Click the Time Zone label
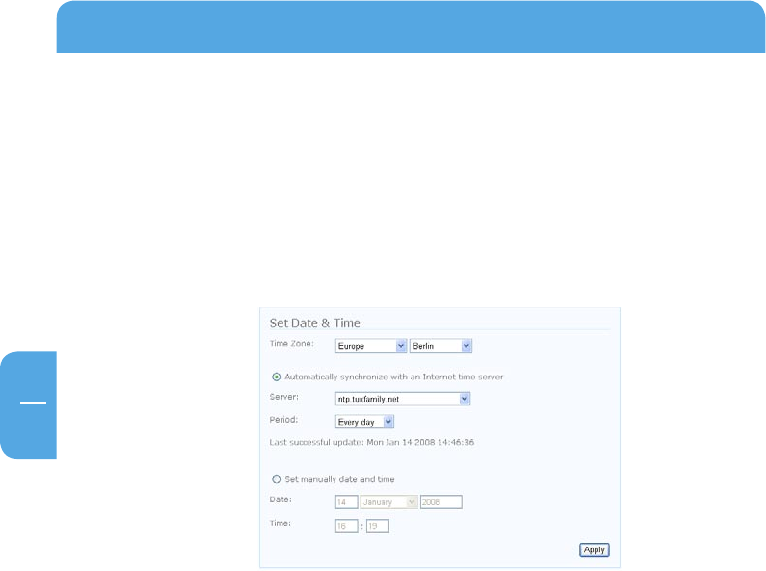766x571 pixels. click(292, 343)
